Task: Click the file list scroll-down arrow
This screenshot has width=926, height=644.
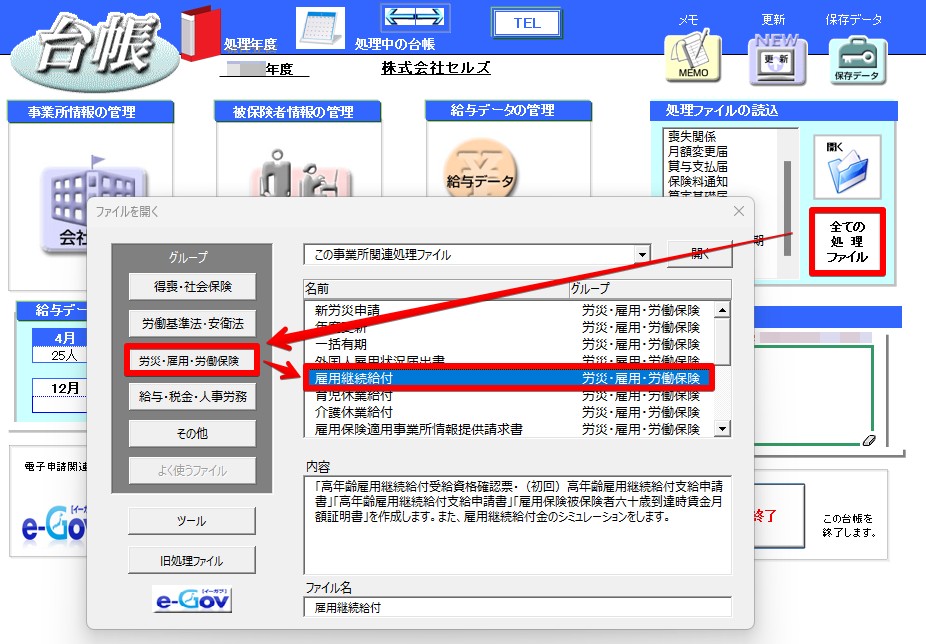Action: (x=722, y=428)
